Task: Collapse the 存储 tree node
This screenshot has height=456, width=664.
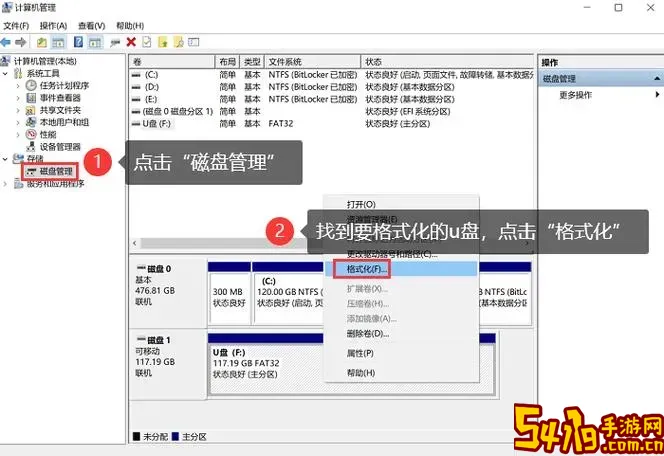Action: pyautogui.click(x=5, y=159)
